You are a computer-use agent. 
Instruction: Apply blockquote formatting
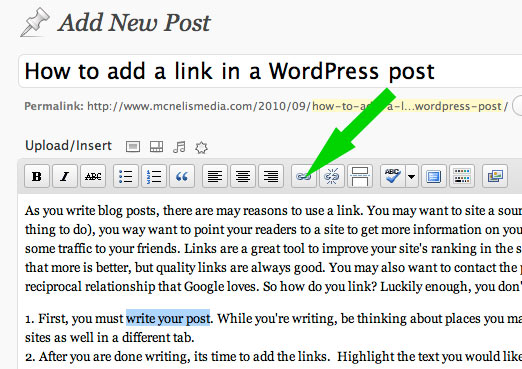pos(182,176)
